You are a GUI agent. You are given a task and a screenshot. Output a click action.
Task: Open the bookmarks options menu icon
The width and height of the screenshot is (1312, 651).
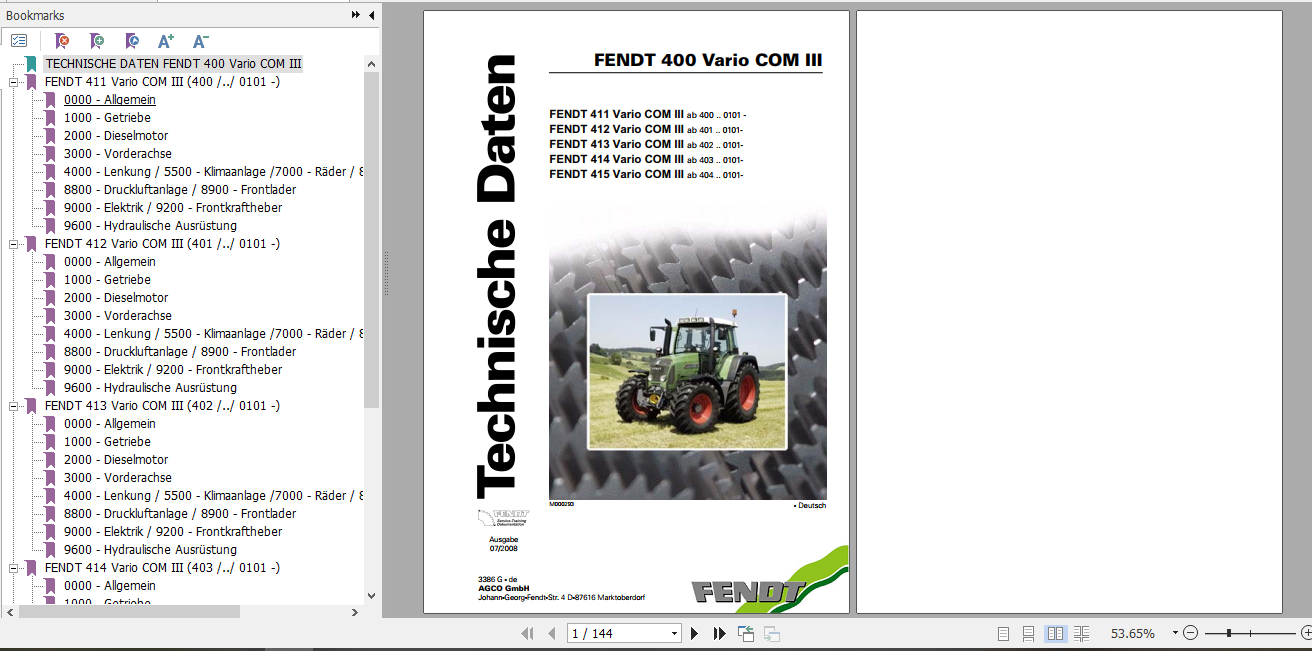click(x=19, y=41)
